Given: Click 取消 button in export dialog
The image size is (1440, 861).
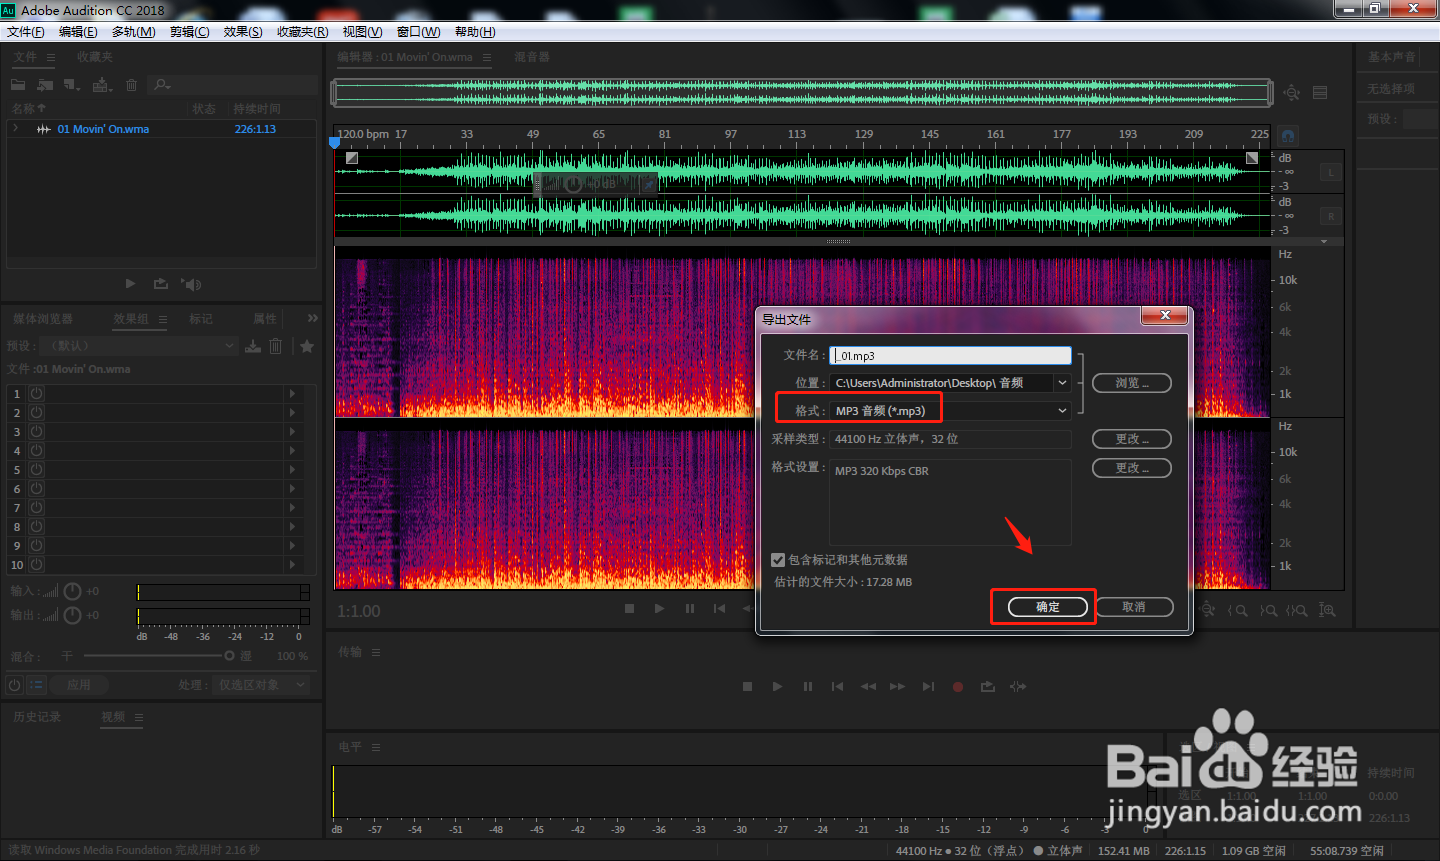Looking at the screenshot, I should 1133,607.
